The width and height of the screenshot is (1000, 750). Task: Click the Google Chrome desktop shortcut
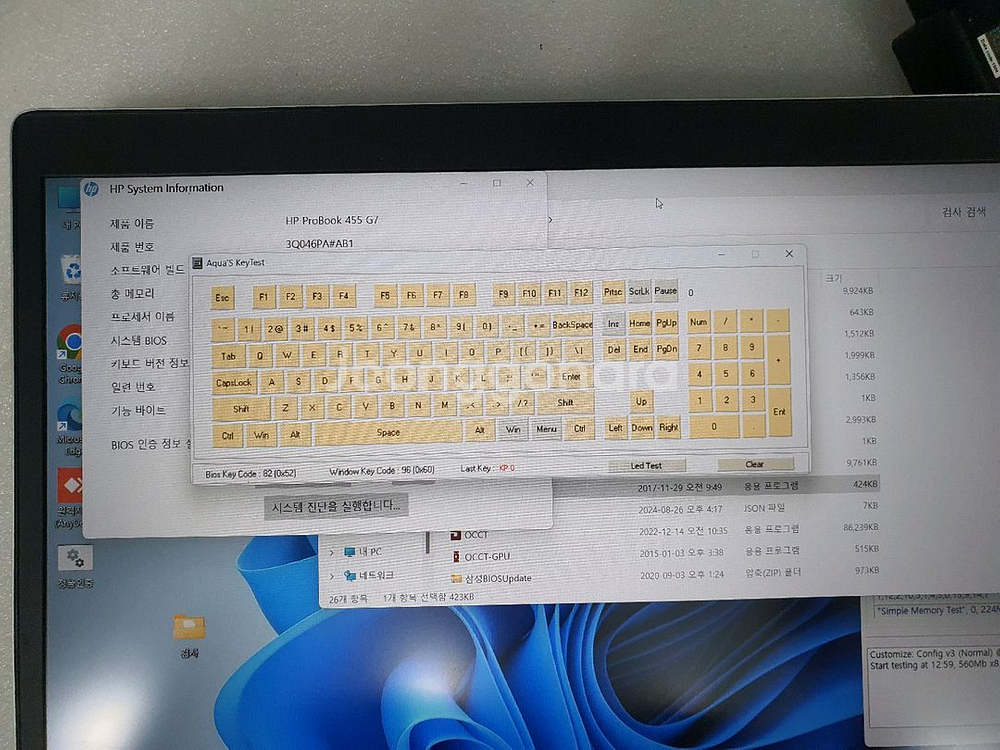click(x=70, y=343)
